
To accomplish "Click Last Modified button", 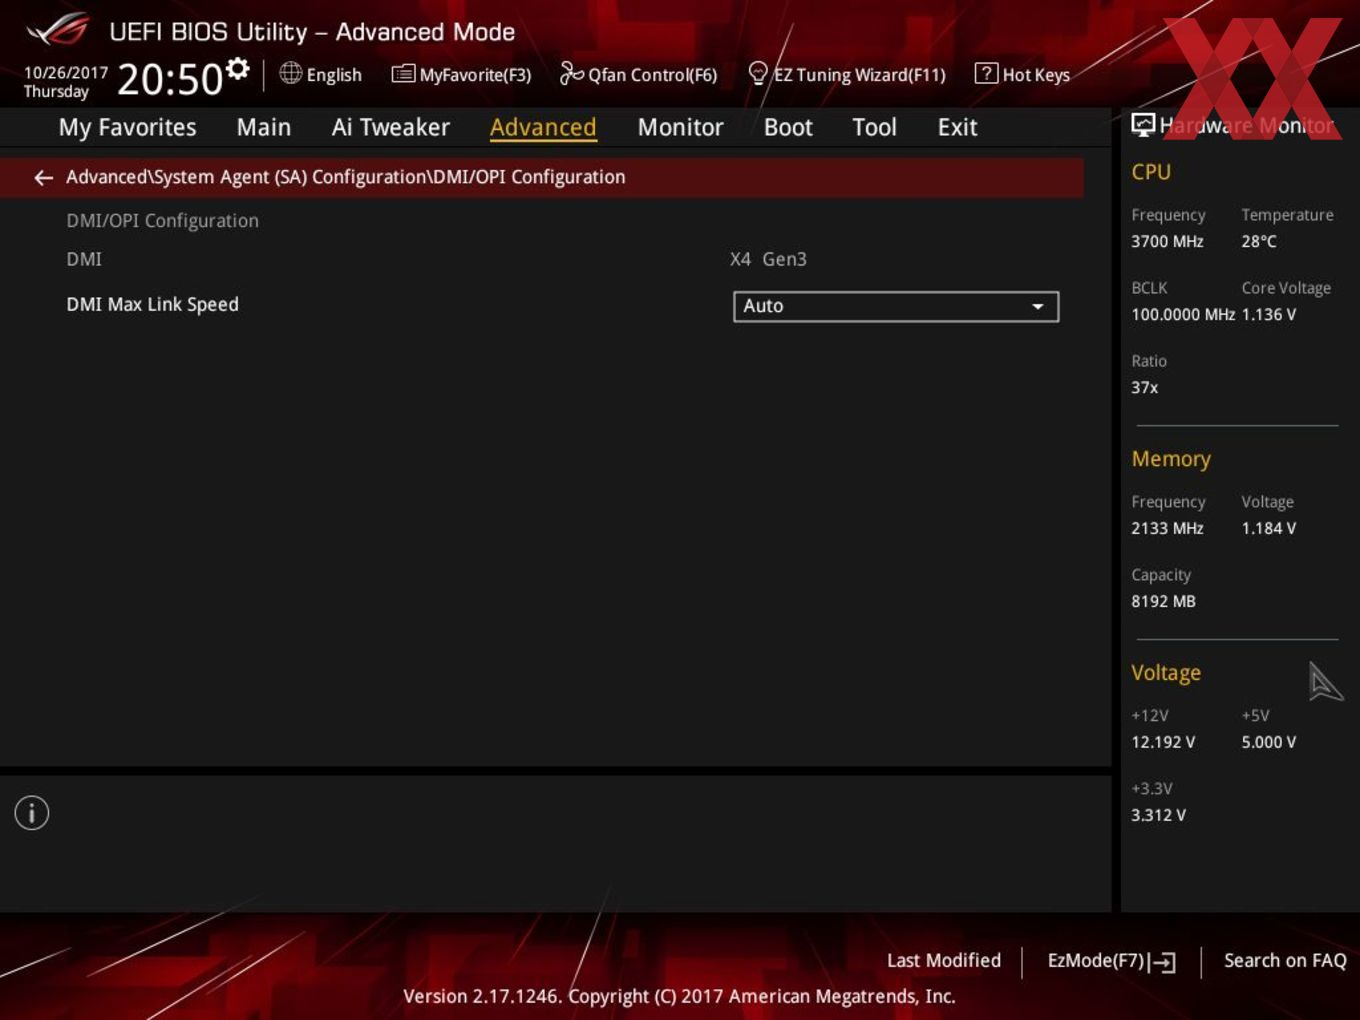I will [944, 960].
